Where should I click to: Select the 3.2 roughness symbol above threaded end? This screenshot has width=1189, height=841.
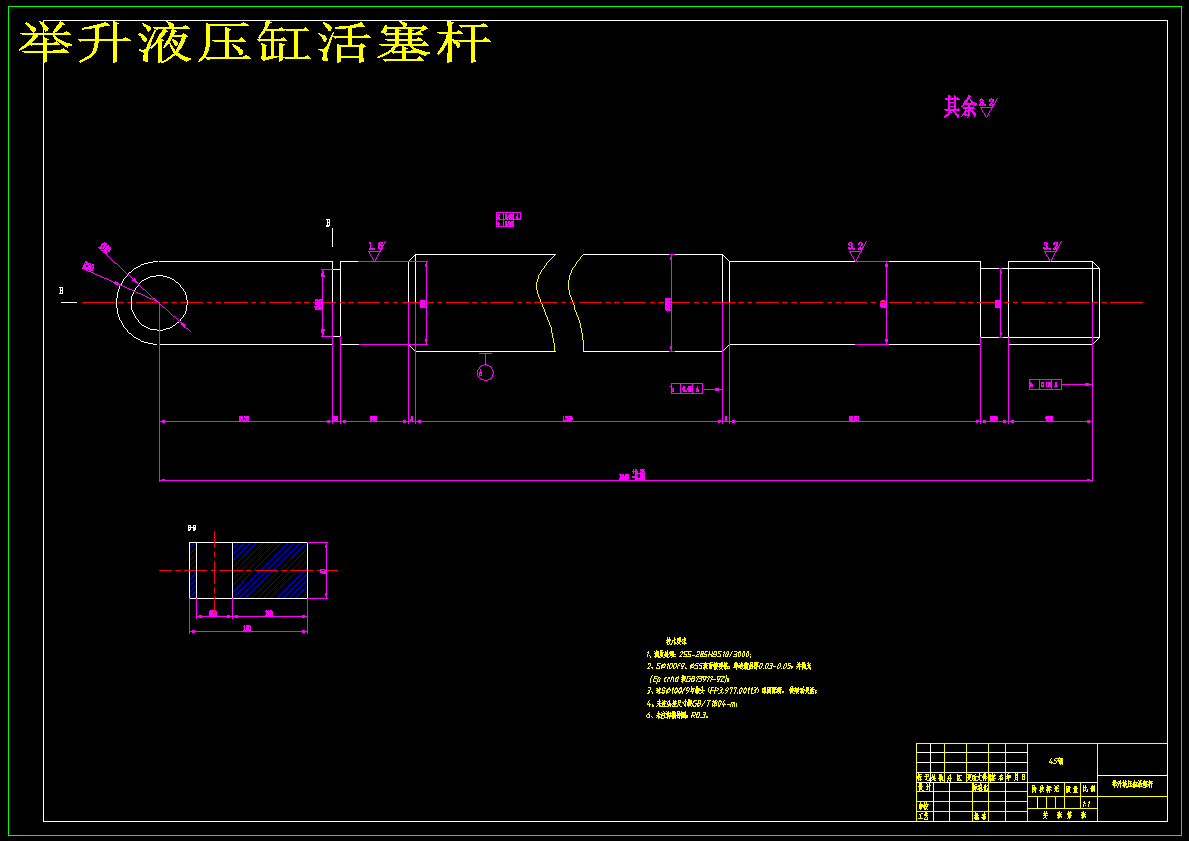pyautogui.click(x=1051, y=250)
